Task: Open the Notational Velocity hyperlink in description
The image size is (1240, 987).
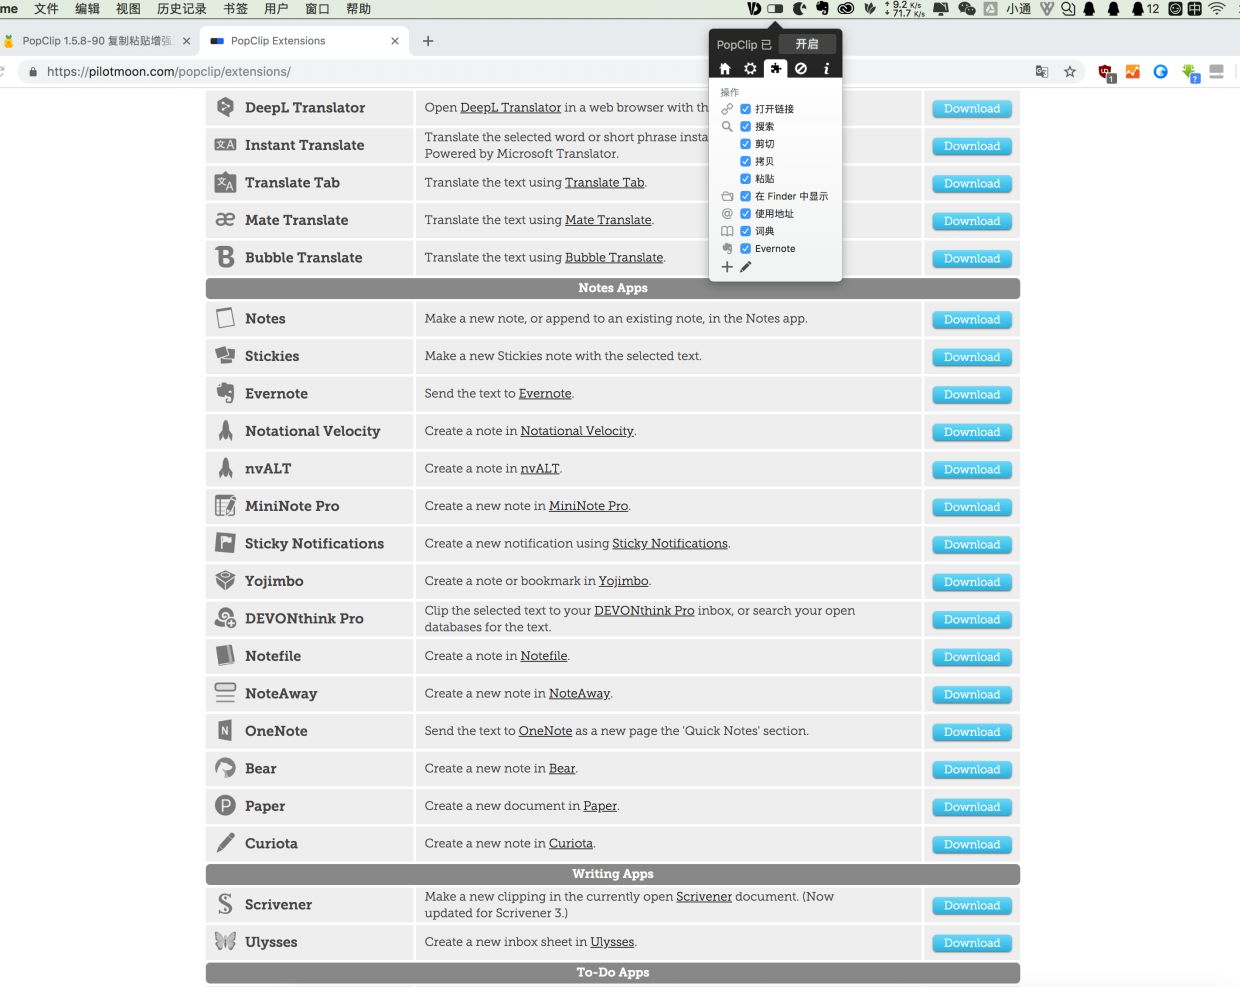Action: [x=577, y=431]
